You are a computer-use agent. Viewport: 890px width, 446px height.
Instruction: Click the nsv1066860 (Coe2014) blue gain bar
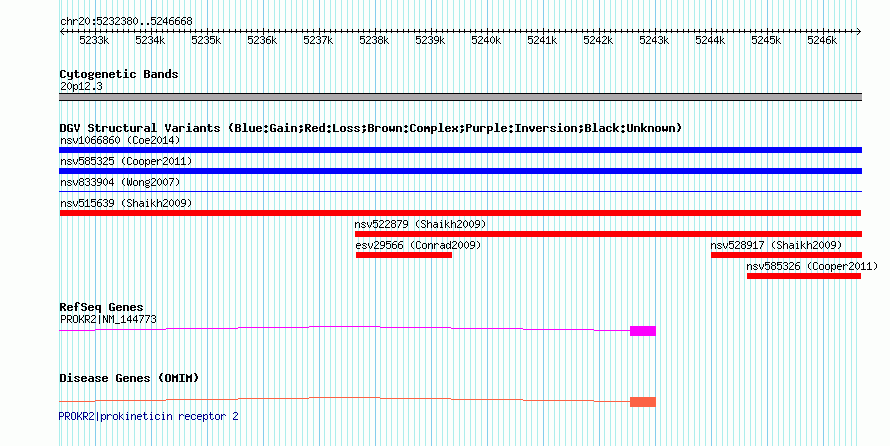tap(460, 150)
